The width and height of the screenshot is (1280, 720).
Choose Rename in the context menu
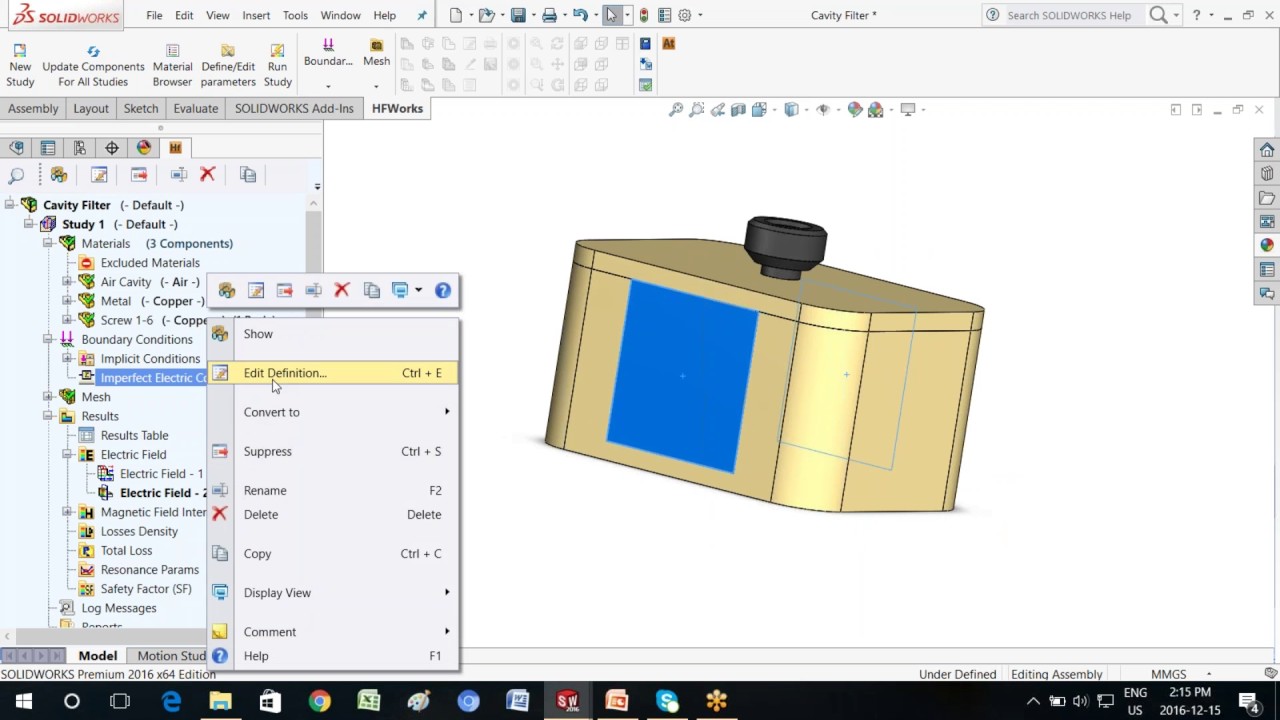tap(333, 490)
